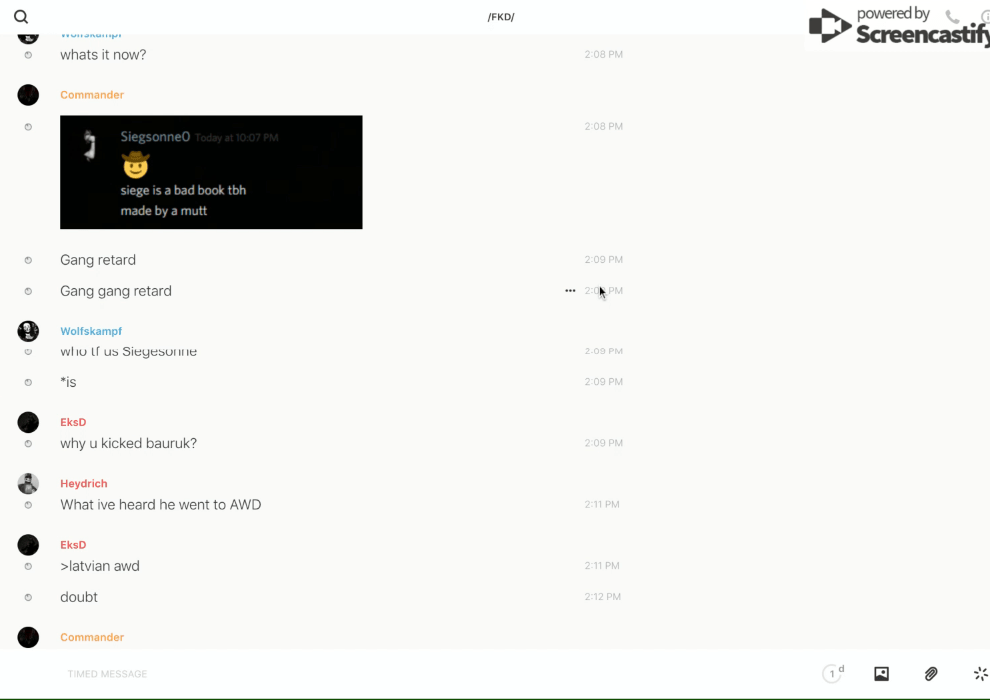Open the Siegsonne0 screenshot image

[211, 172]
